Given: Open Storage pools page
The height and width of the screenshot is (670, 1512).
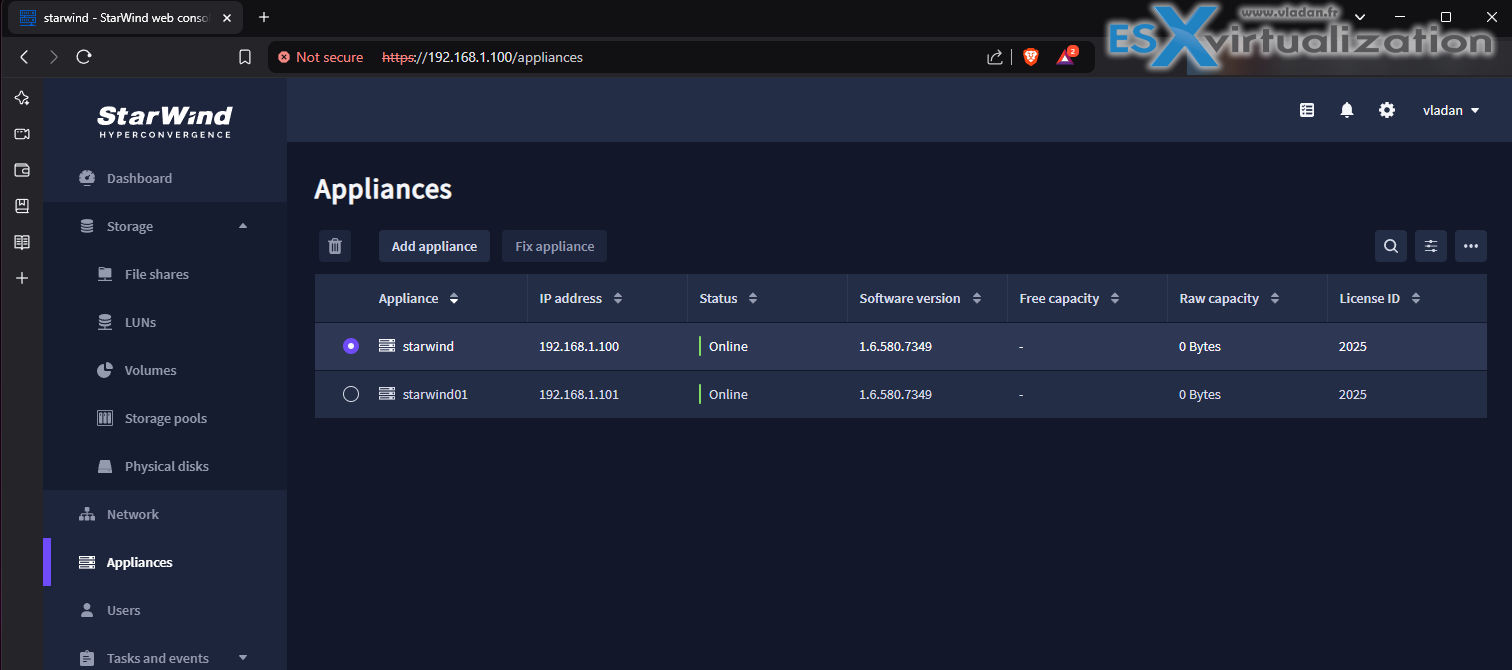Looking at the screenshot, I should 165,418.
